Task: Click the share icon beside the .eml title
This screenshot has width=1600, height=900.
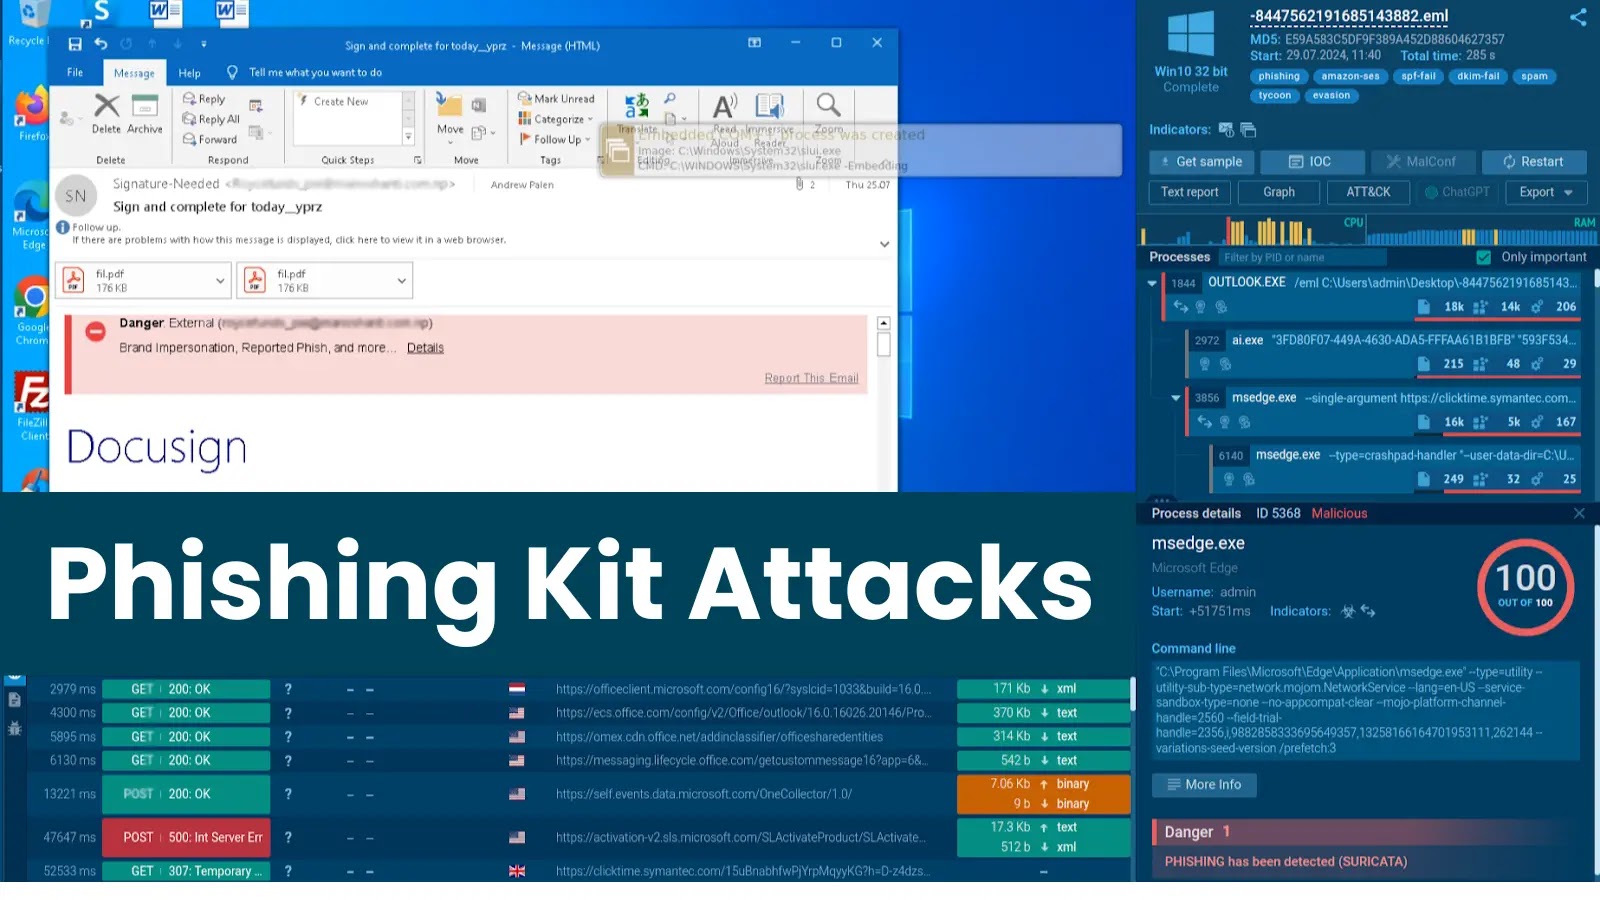Action: click(x=1578, y=17)
